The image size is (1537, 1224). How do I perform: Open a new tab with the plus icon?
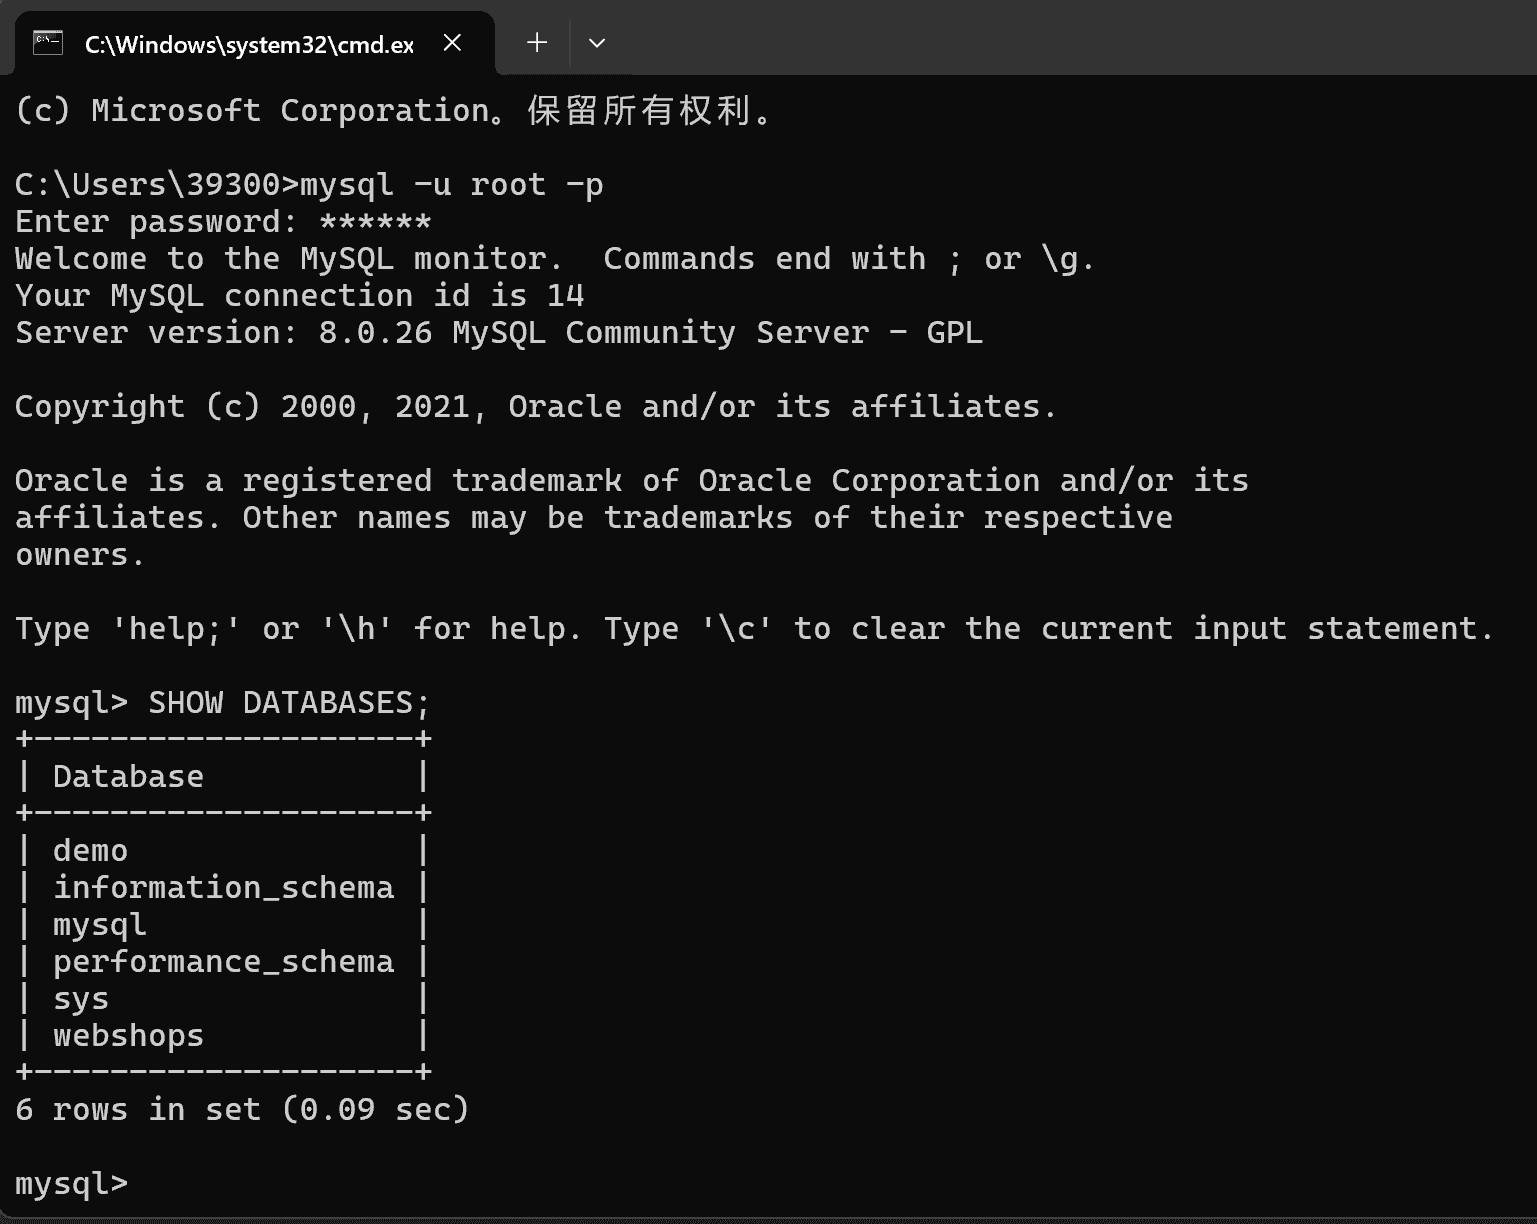tap(537, 43)
